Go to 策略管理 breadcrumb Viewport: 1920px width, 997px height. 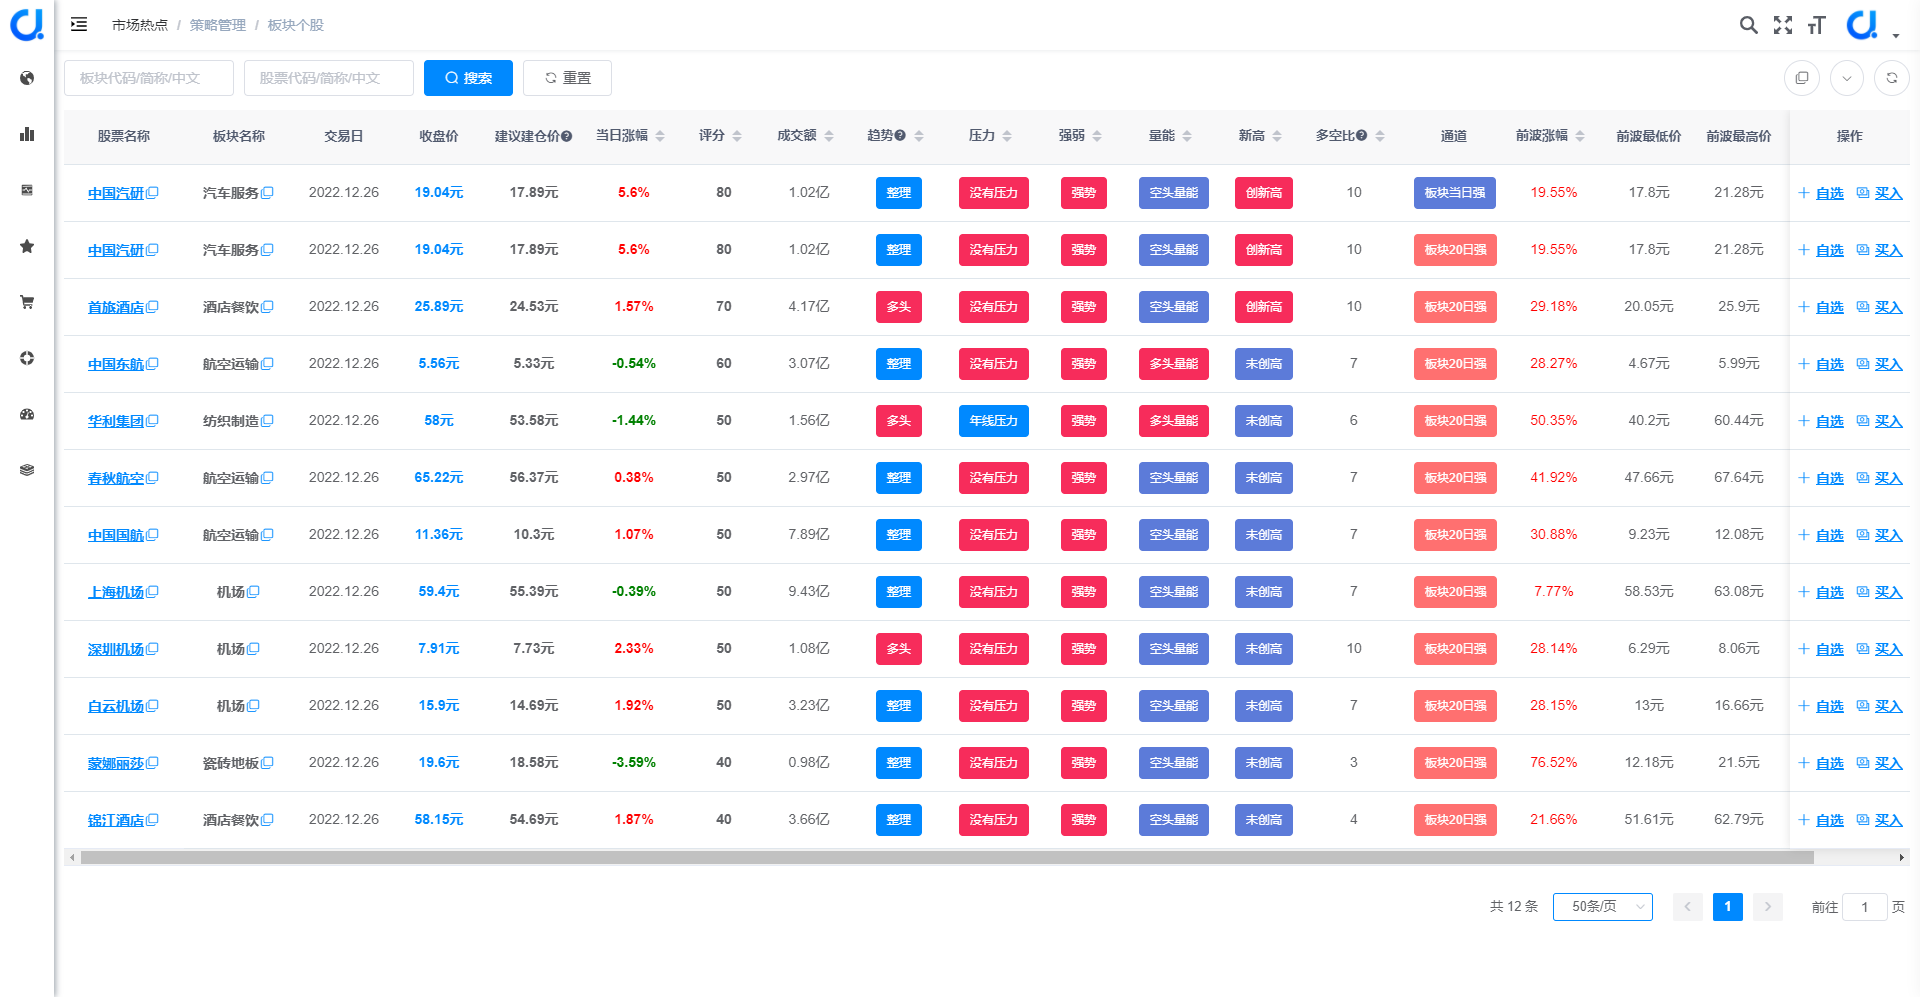coord(218,25)
